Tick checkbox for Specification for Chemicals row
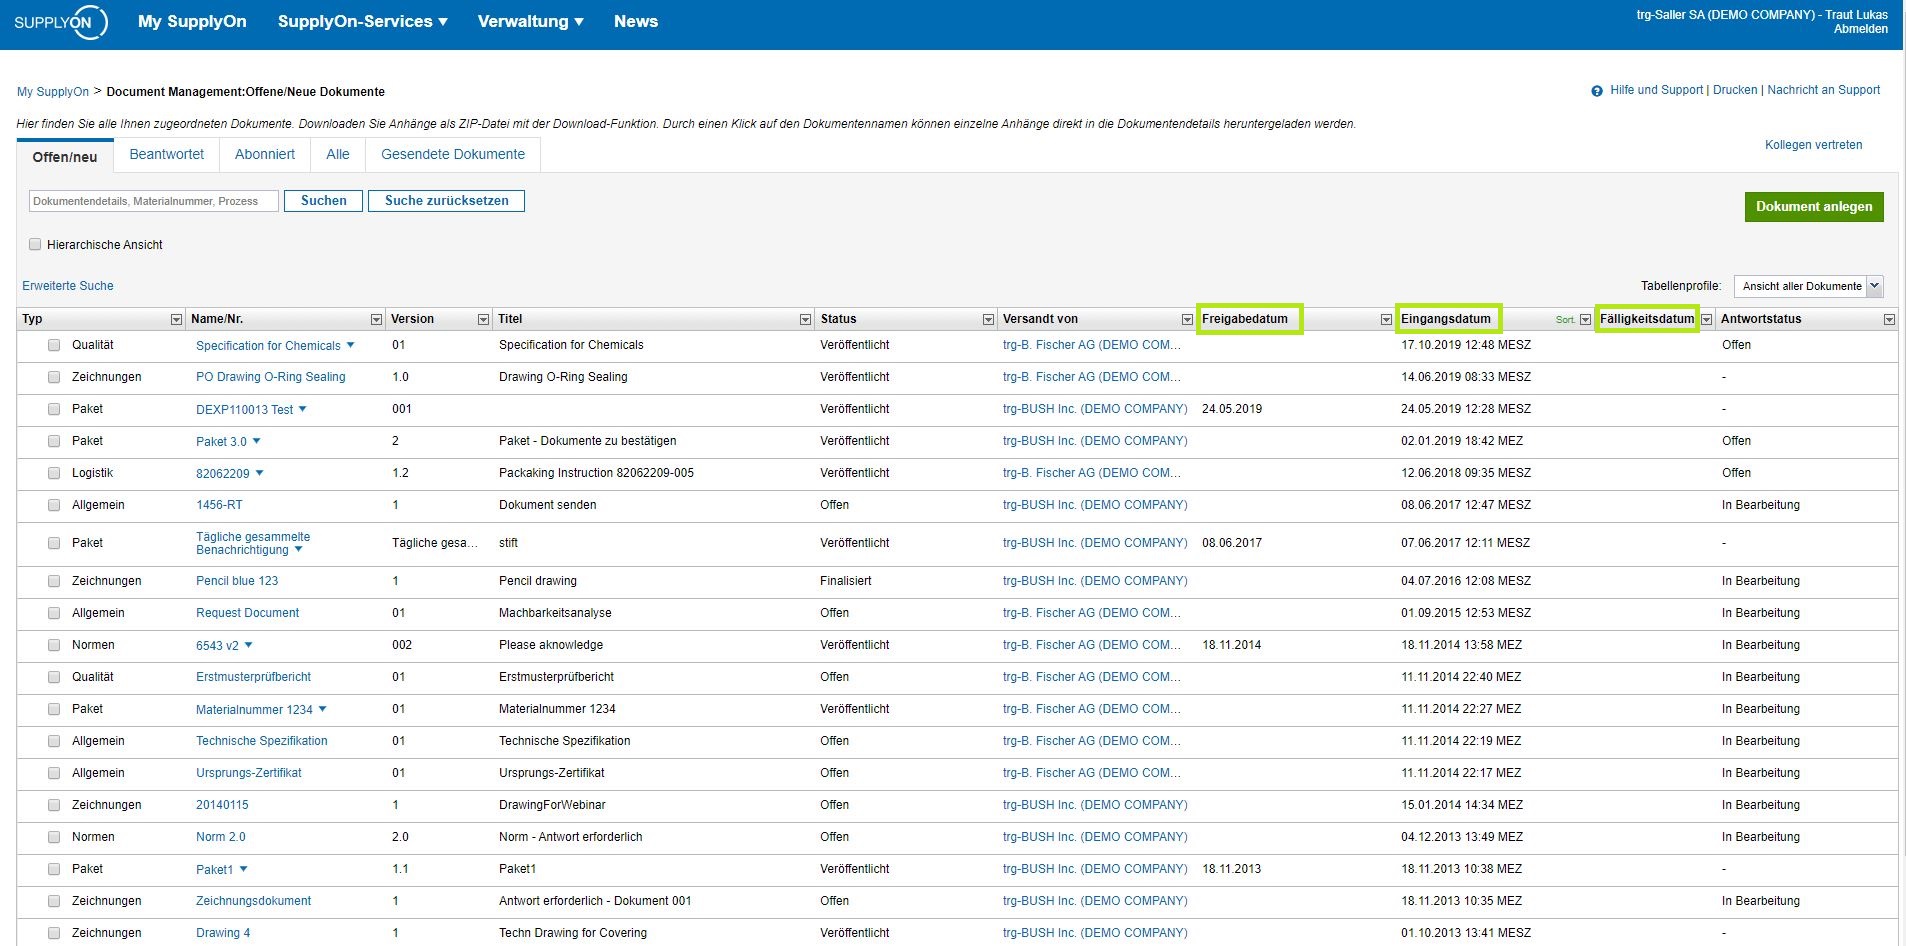This screenshot has height=946, width=1906. [54, 345]
